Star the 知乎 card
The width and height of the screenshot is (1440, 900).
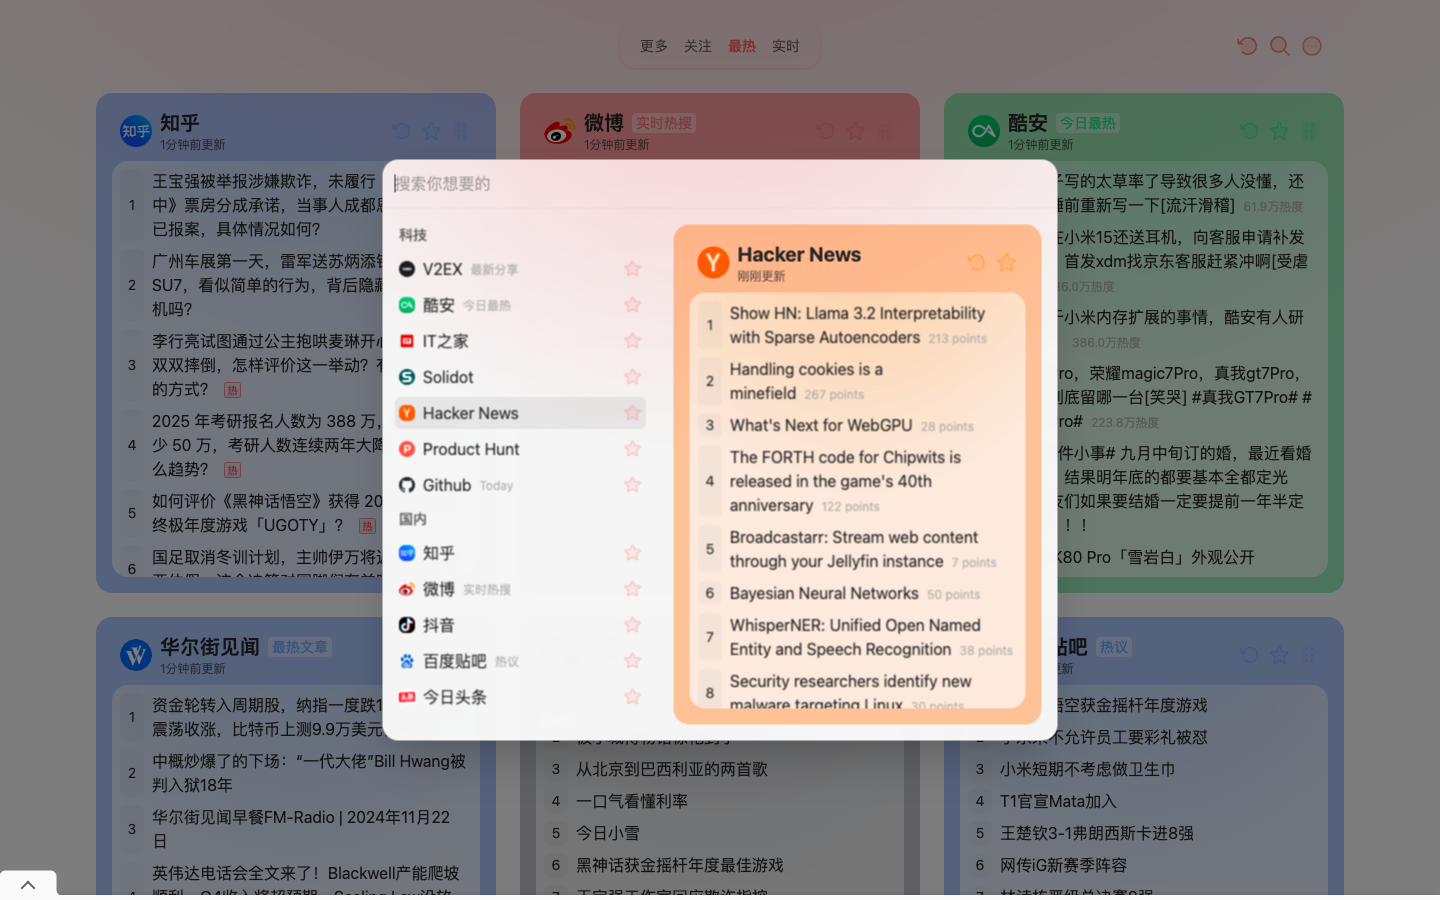tap(431, 131)
